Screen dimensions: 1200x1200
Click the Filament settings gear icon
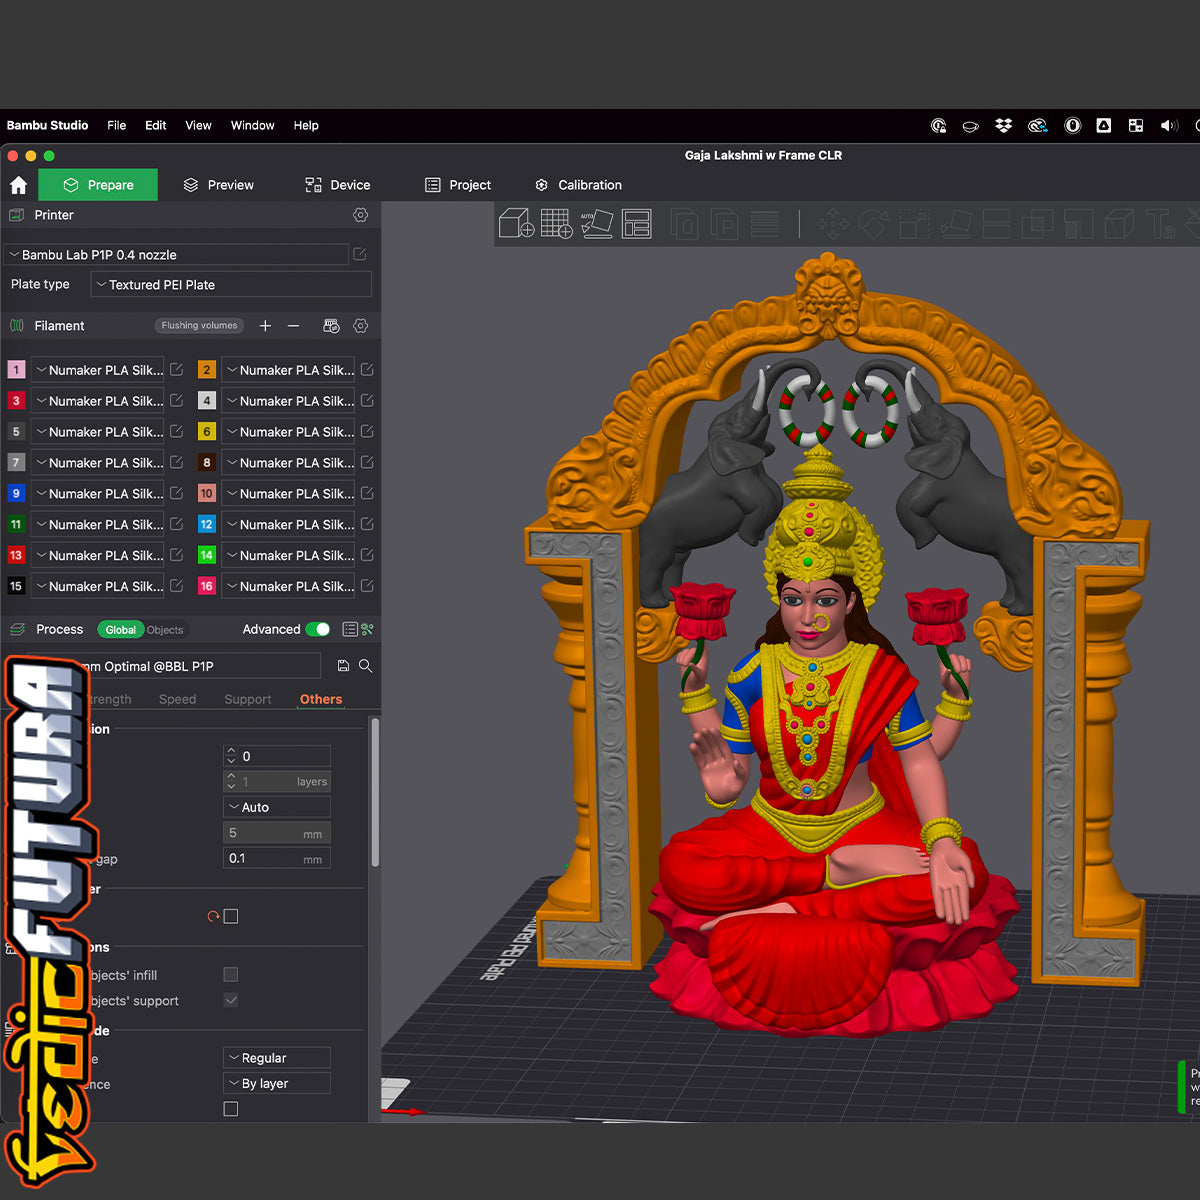360,326
